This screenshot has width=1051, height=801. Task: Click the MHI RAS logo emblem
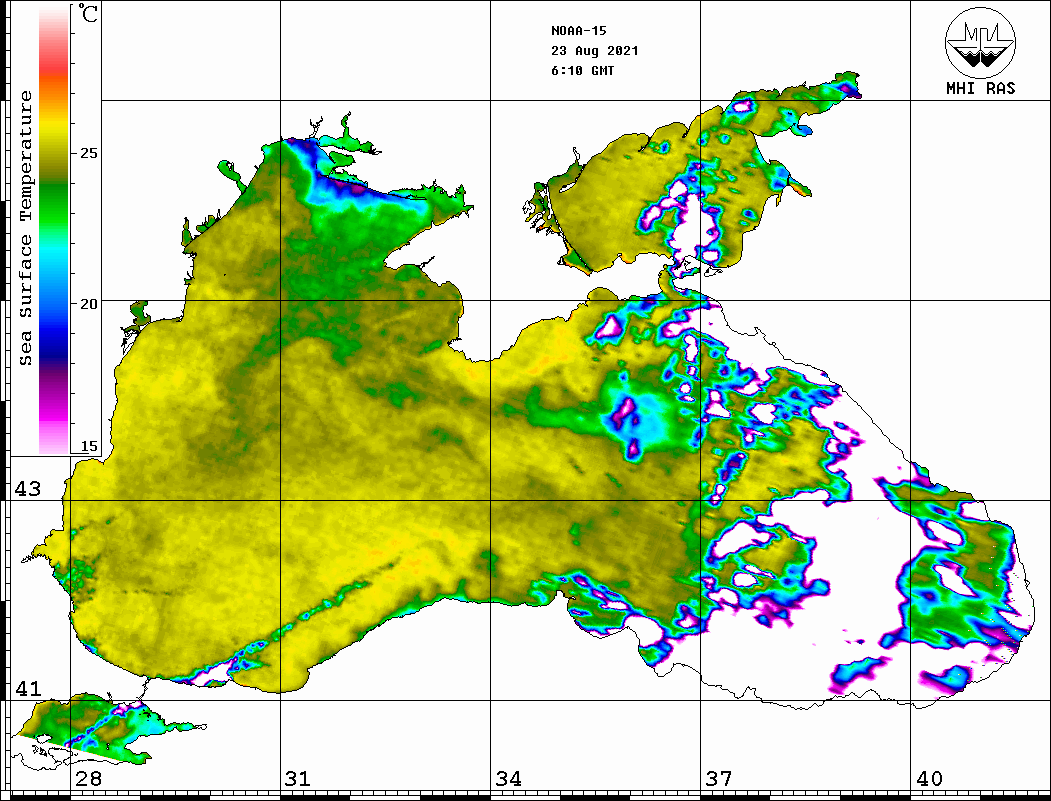980,42
